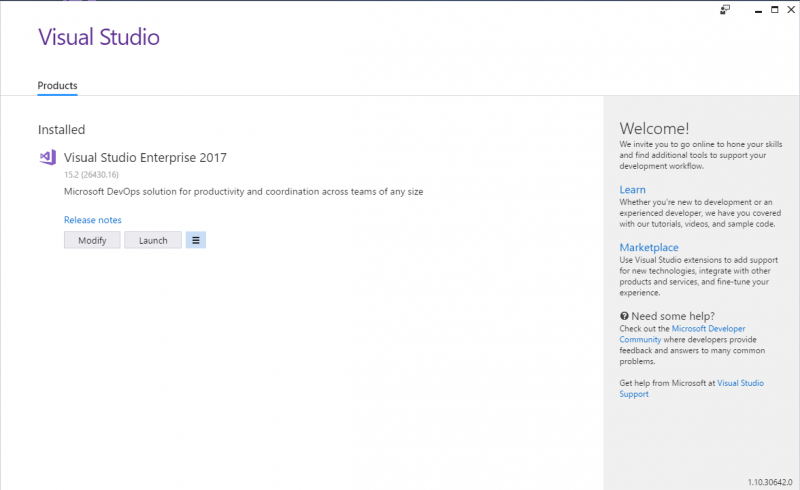The height and width of the screenshot is (490, 800).
Task: Open the hamburger more-options menu
Action: (x=196, y=240)
